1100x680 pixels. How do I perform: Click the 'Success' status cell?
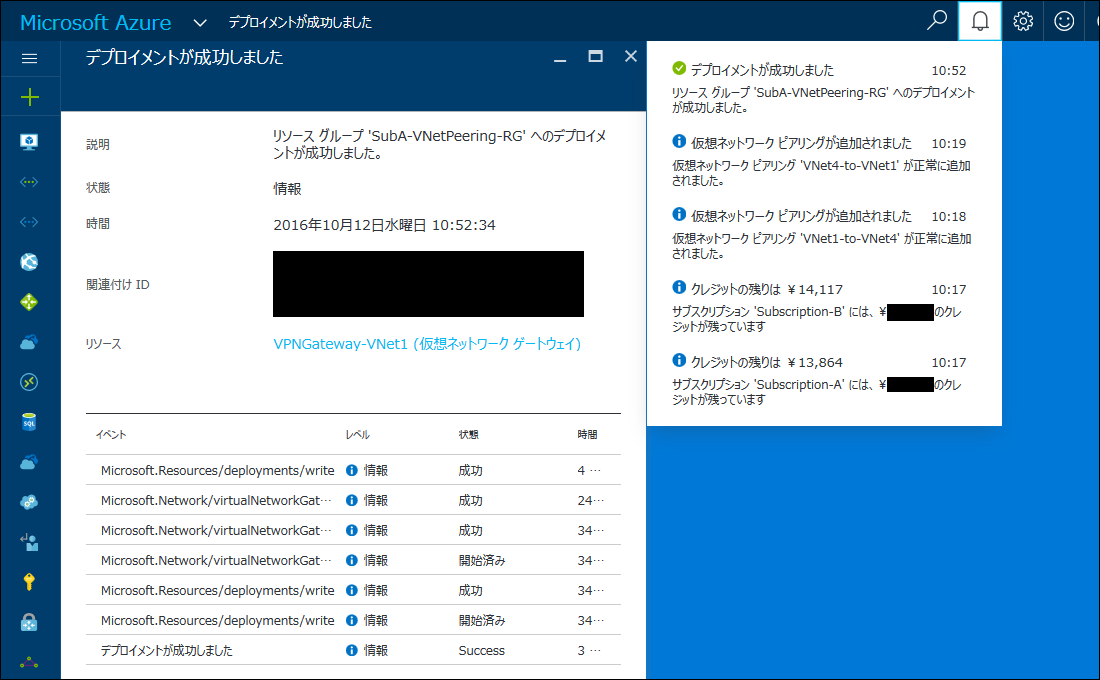click(481, 651)
